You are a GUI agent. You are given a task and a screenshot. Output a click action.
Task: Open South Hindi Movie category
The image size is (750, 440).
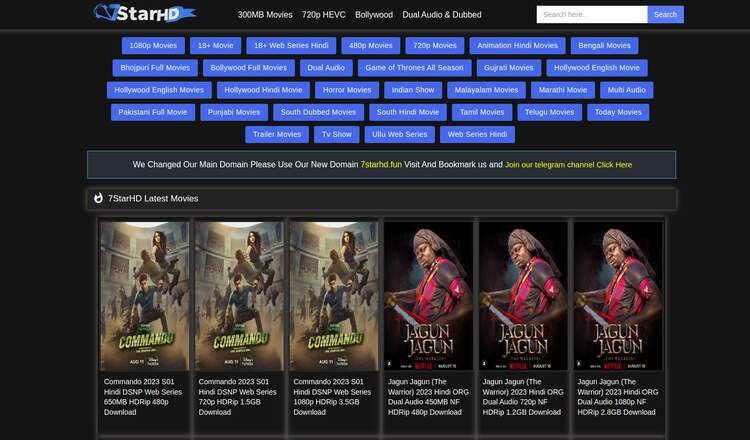408,112
